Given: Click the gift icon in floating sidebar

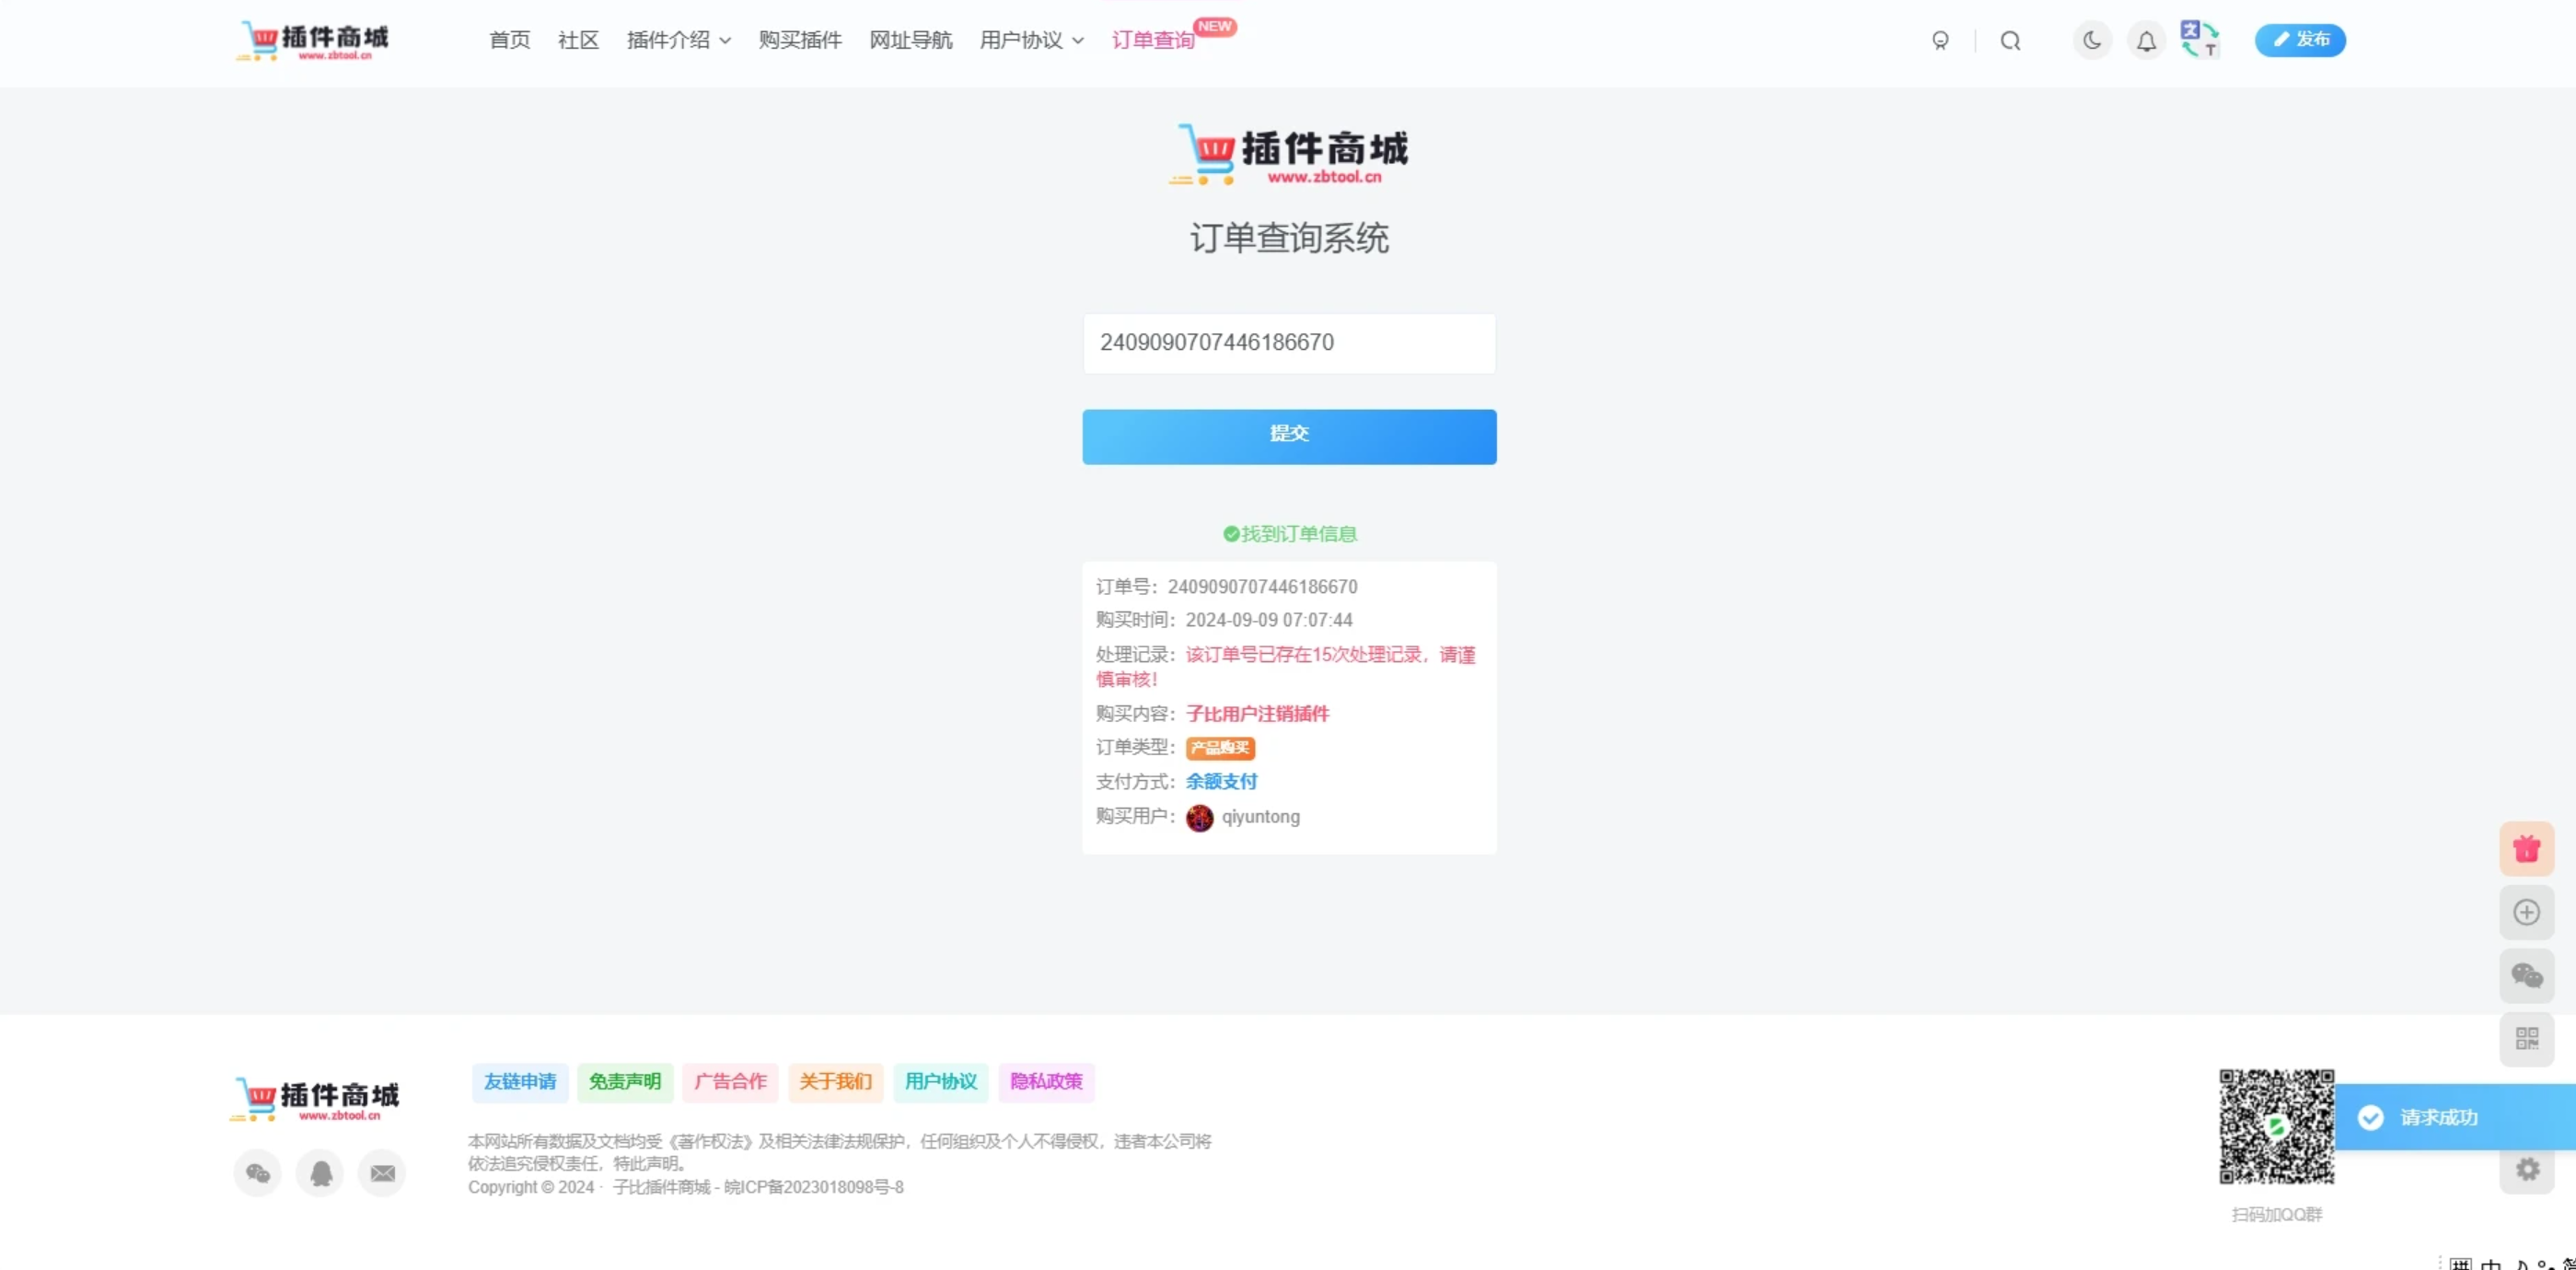Looking at the screenshot, I should [x=2527, y=849].
